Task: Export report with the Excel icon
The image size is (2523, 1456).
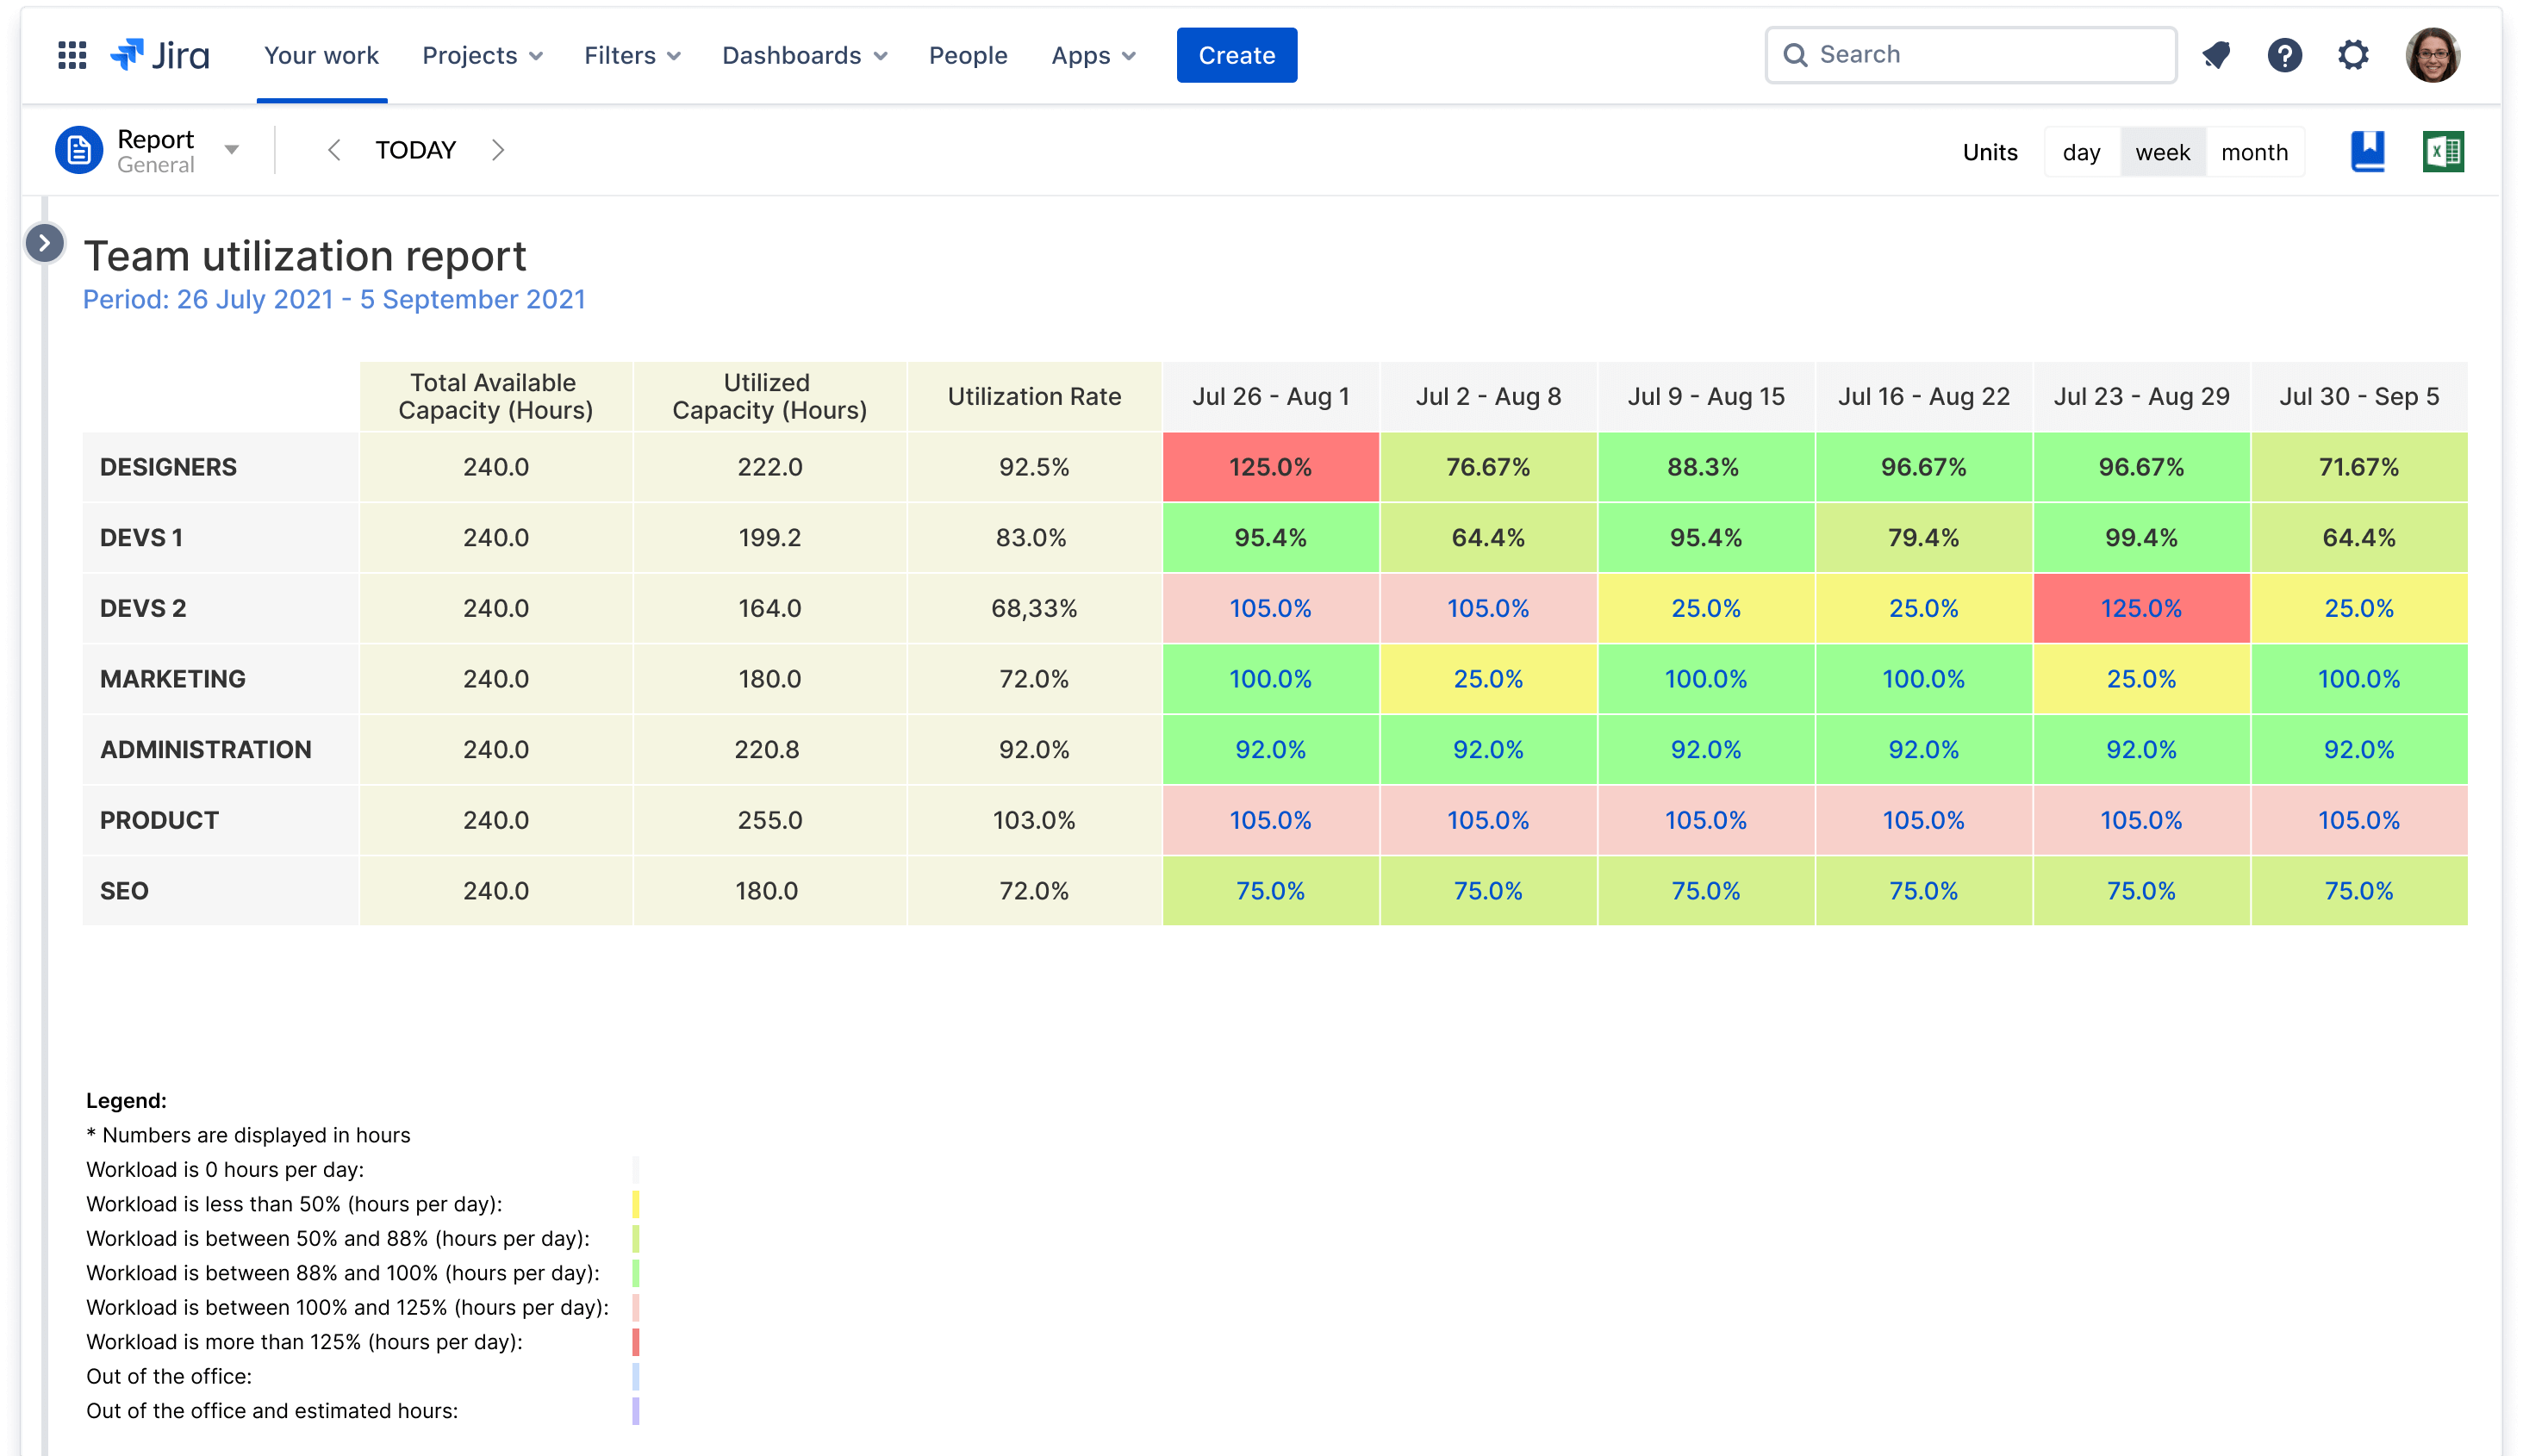Action: [2442, 152]
